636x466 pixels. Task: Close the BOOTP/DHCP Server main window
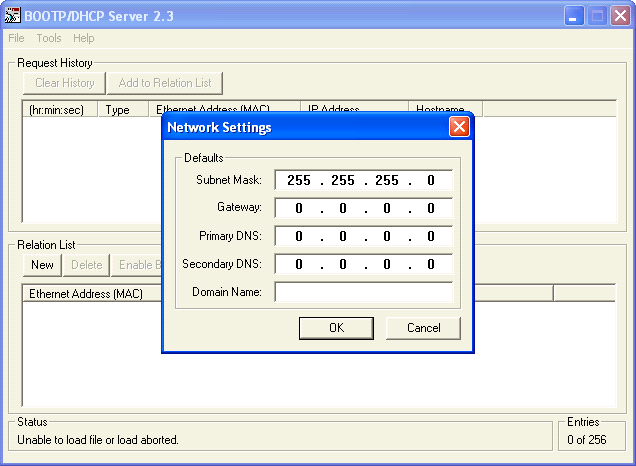tap(620, 16)
